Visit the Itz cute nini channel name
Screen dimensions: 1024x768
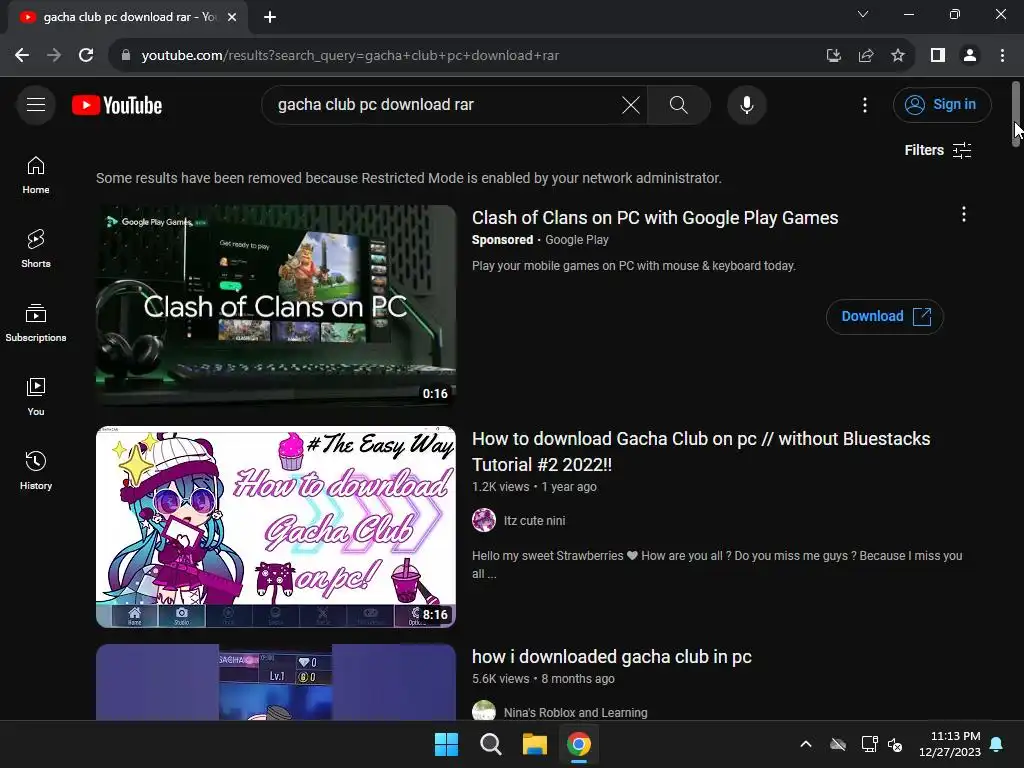(x=534, y=520)
